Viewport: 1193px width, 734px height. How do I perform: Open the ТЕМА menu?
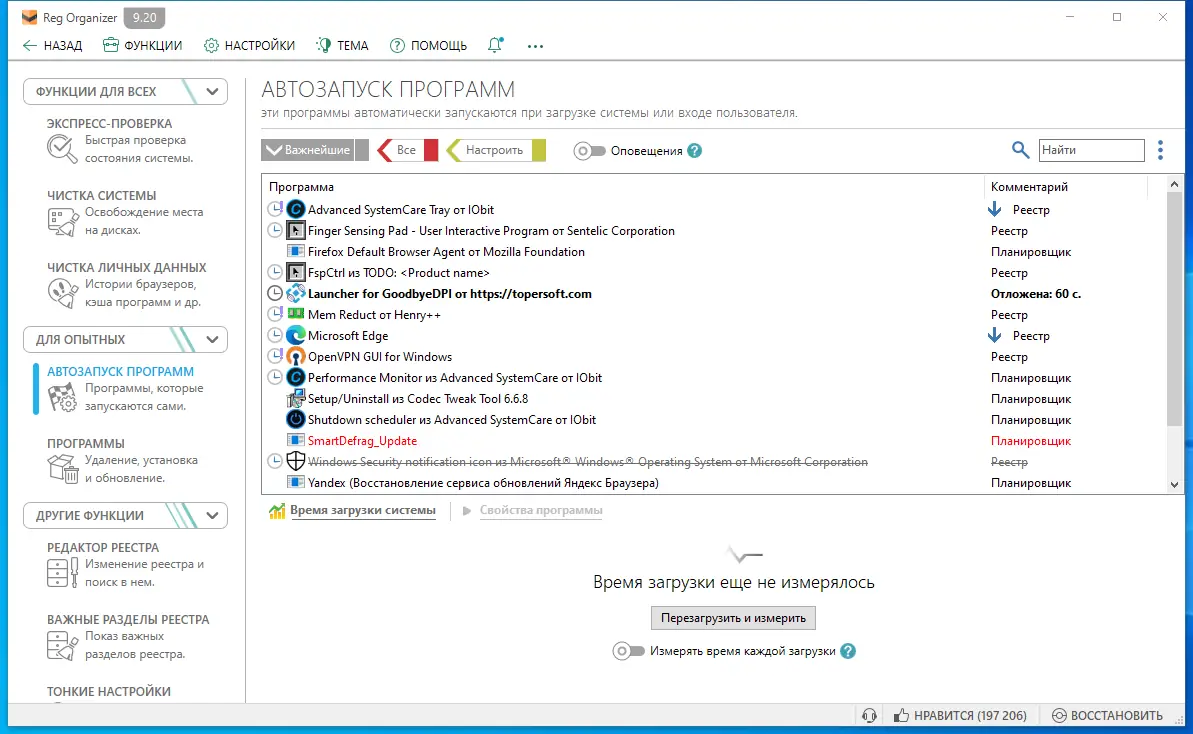click(x=342, y=46)
